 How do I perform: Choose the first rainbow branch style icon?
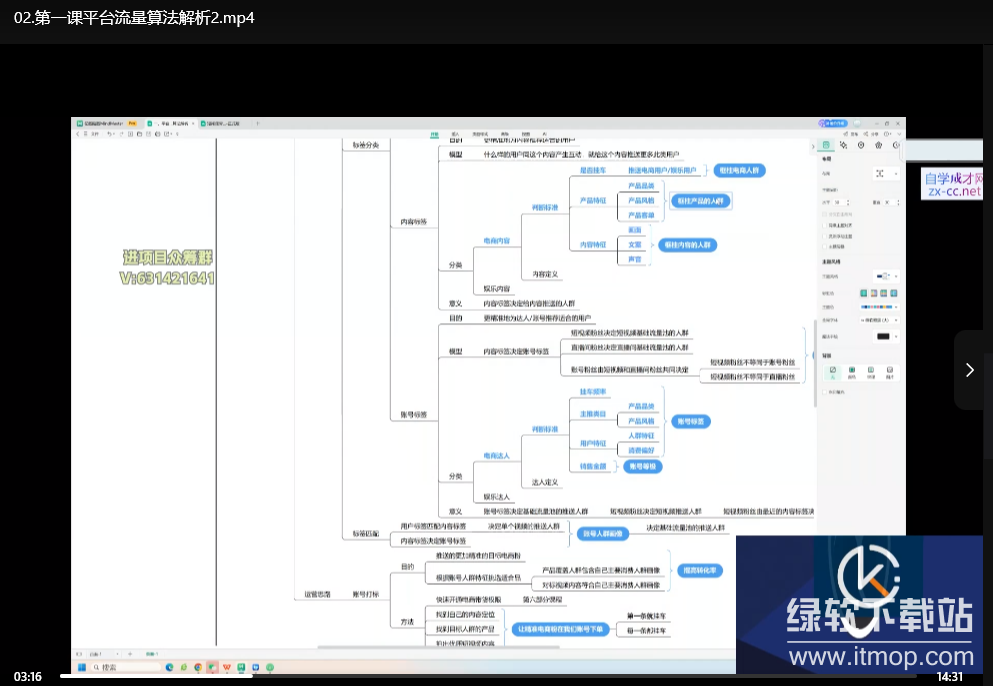(865, 293)
